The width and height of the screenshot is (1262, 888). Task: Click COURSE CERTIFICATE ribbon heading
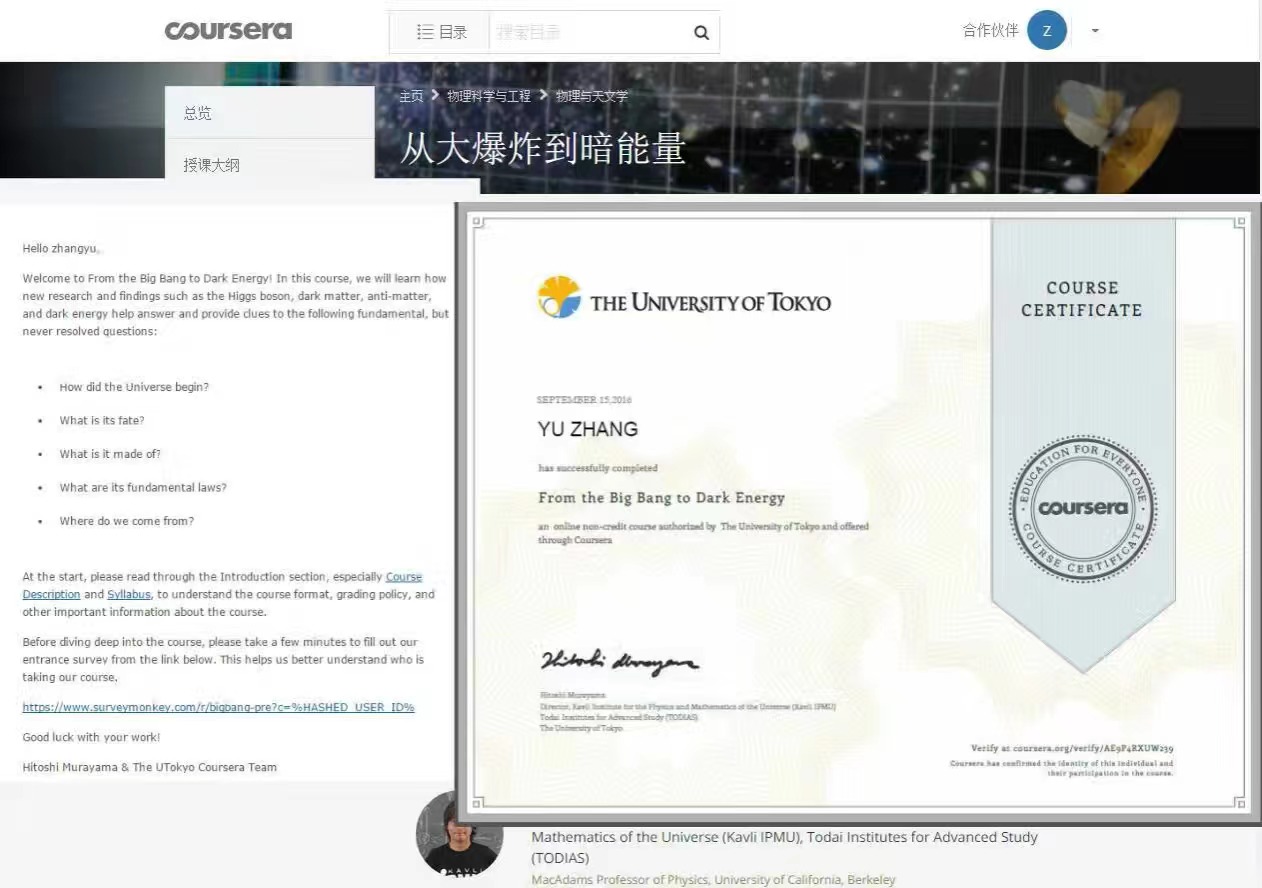pos(1082,298)
